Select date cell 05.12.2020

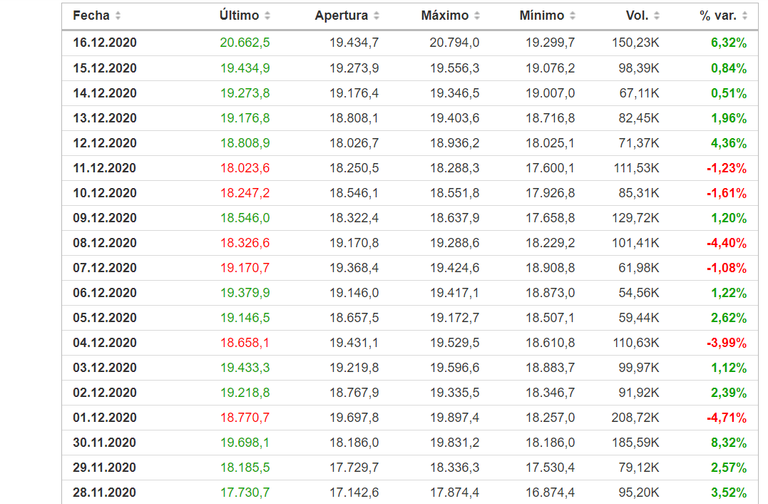click(x=105, y=318)
